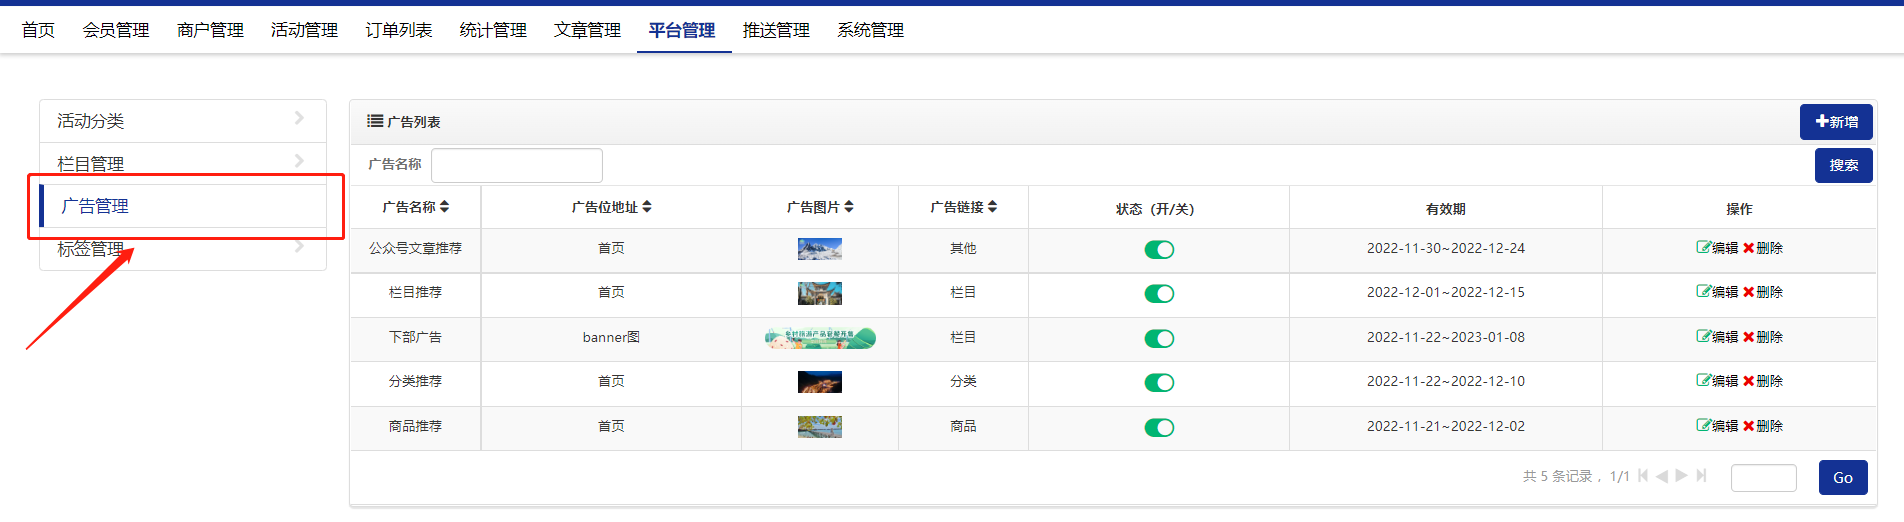Focus the 广告名称 search input field
1904x522 pixels.
516,165
